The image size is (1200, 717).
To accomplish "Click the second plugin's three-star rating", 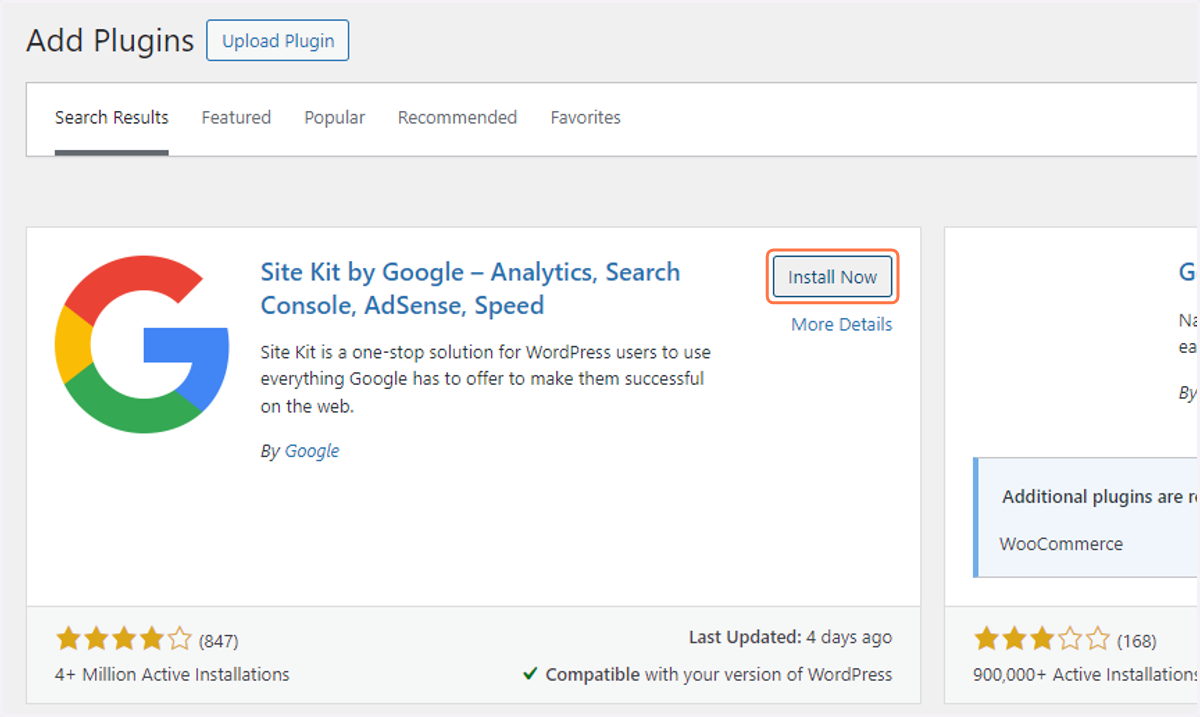I will [x=1042, y=639].
